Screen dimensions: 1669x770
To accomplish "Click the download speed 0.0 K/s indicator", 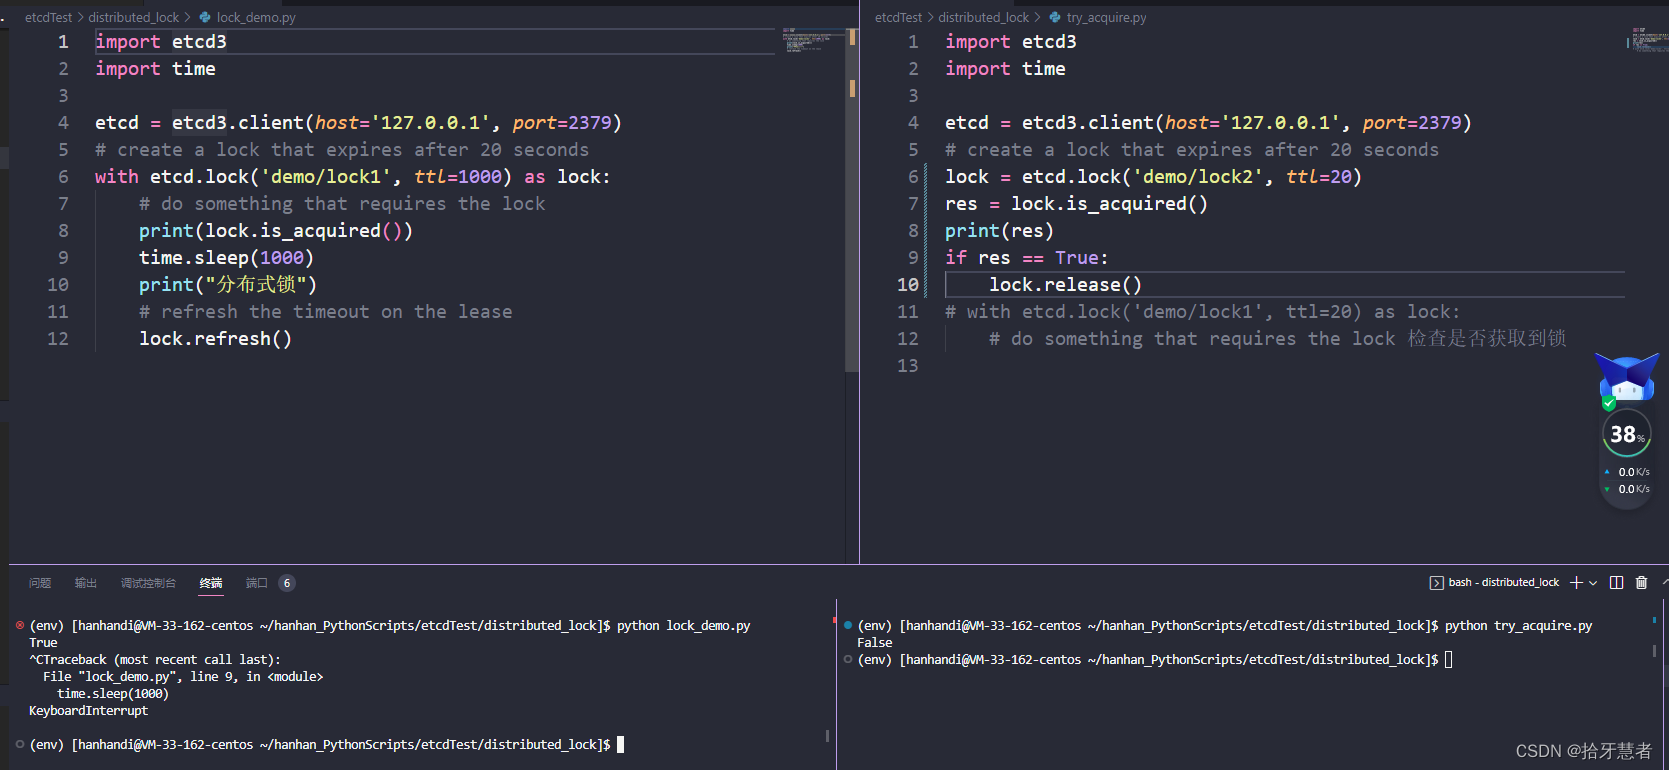I will [x=1627, y=489].
